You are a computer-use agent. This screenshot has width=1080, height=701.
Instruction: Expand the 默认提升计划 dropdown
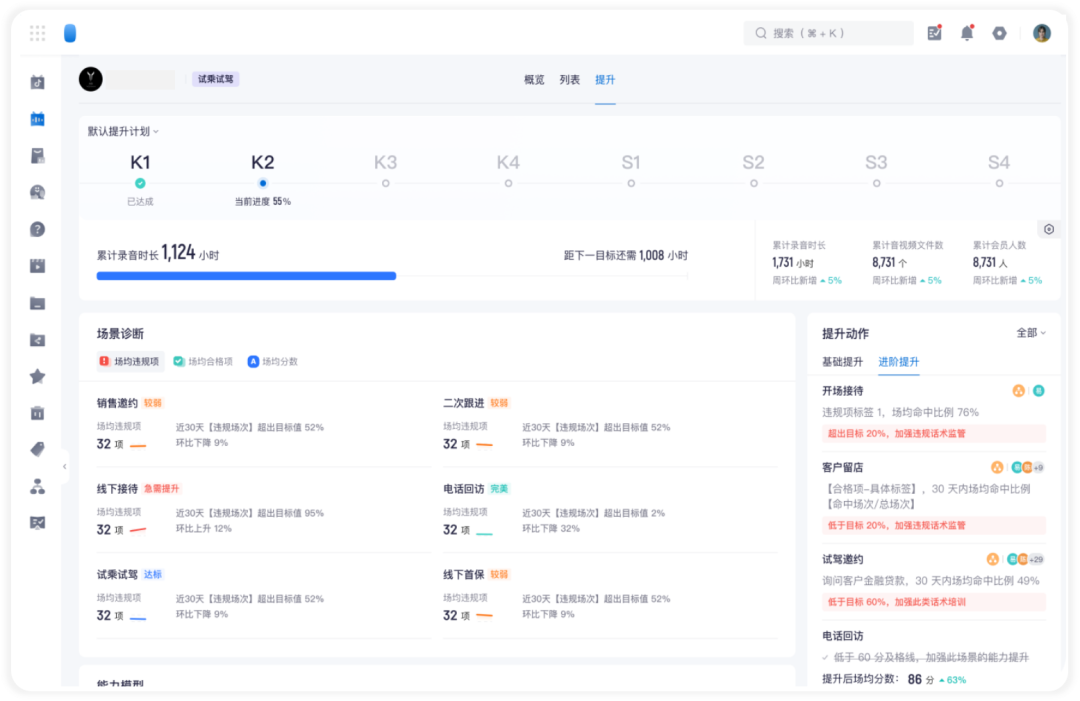pos(123,132)
